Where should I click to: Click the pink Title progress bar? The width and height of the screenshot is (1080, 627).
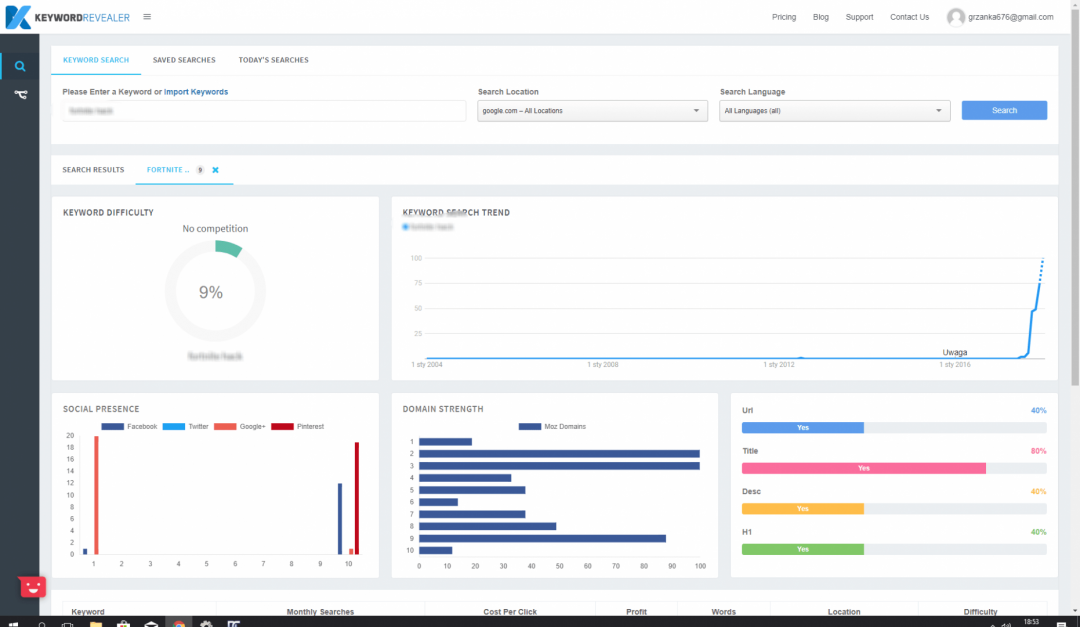pyautogui.click(x=864, y=468)
